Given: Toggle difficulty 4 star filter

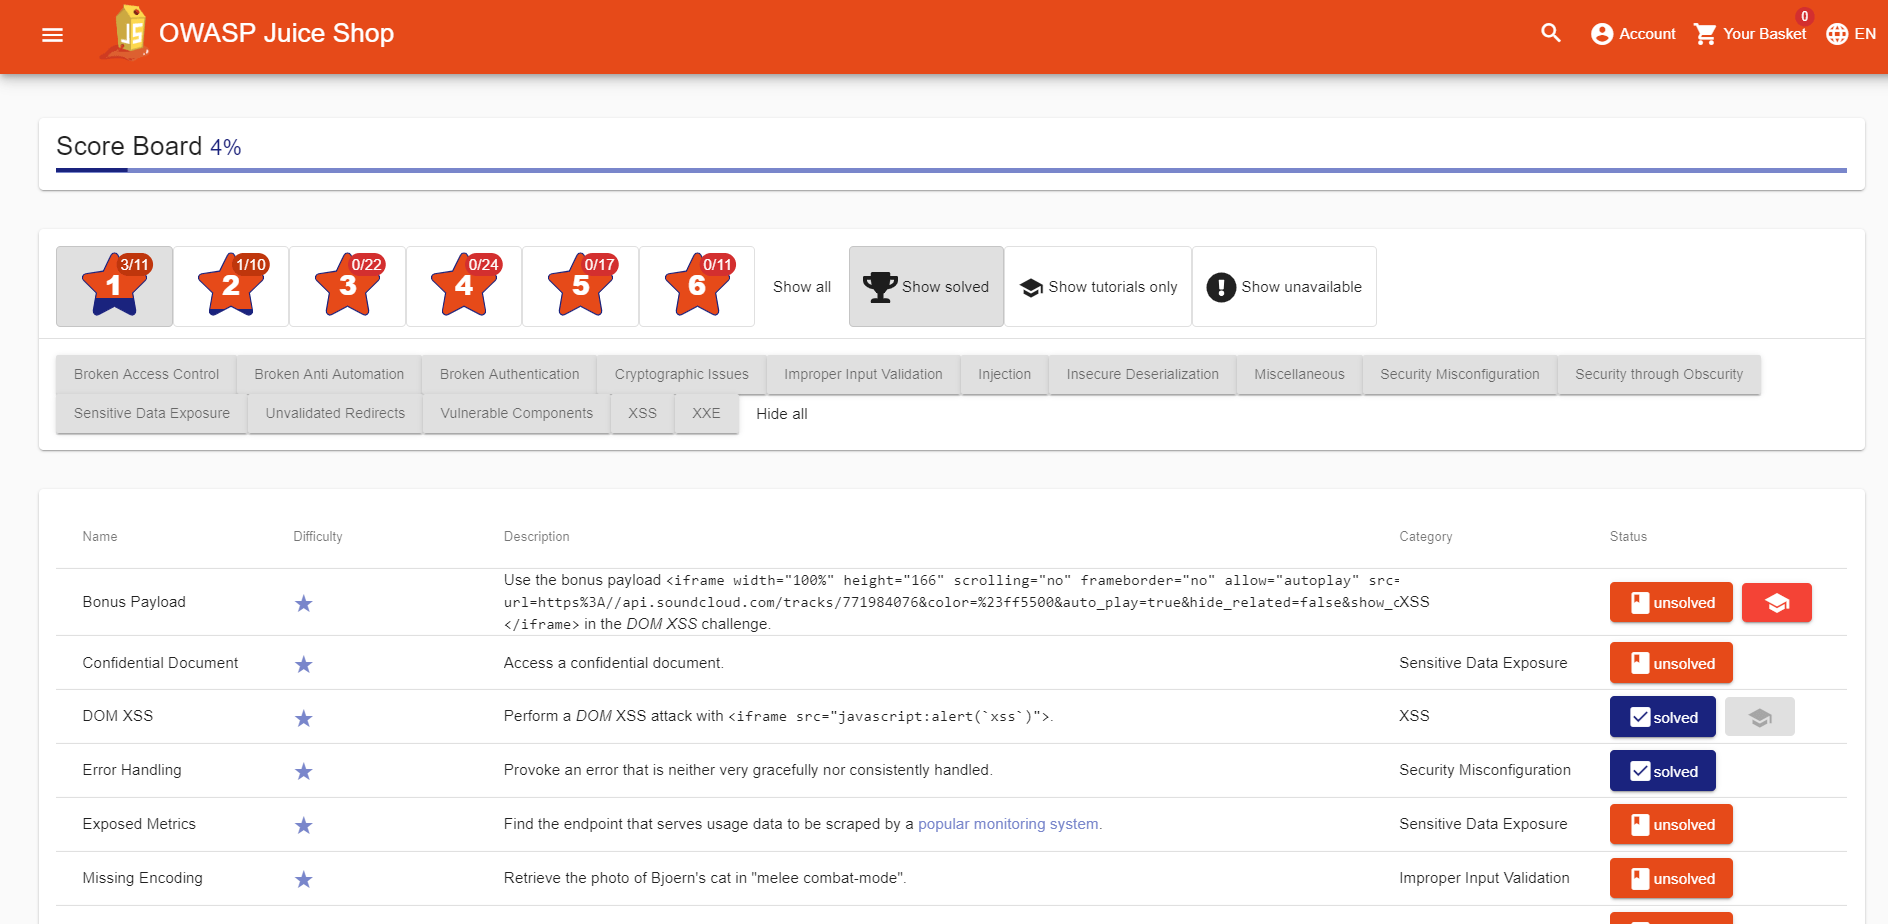Looking at the screenshot, I should [464, 287].
